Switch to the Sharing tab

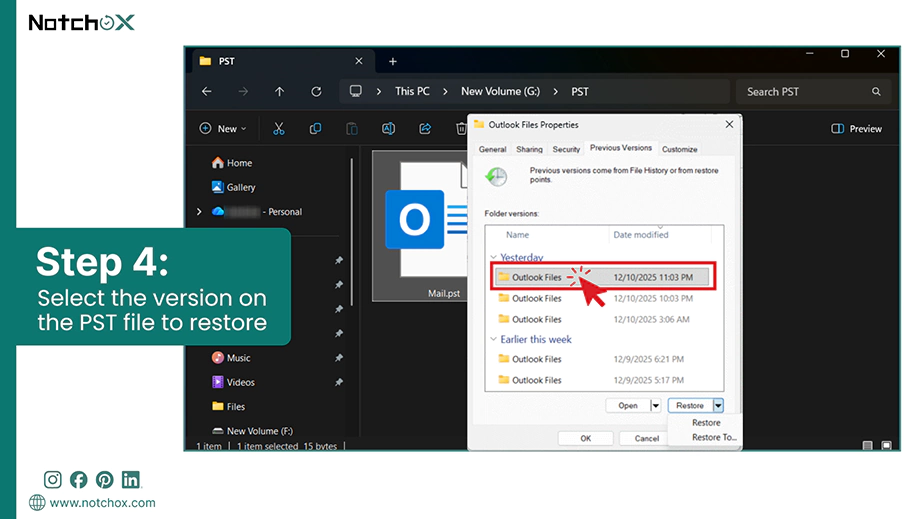click(x=529, y=149)
